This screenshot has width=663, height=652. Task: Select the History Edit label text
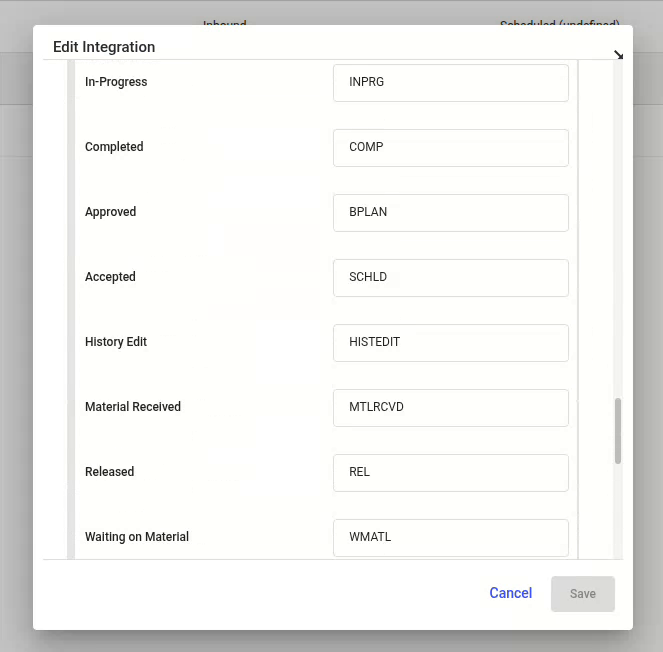[116, 342]
